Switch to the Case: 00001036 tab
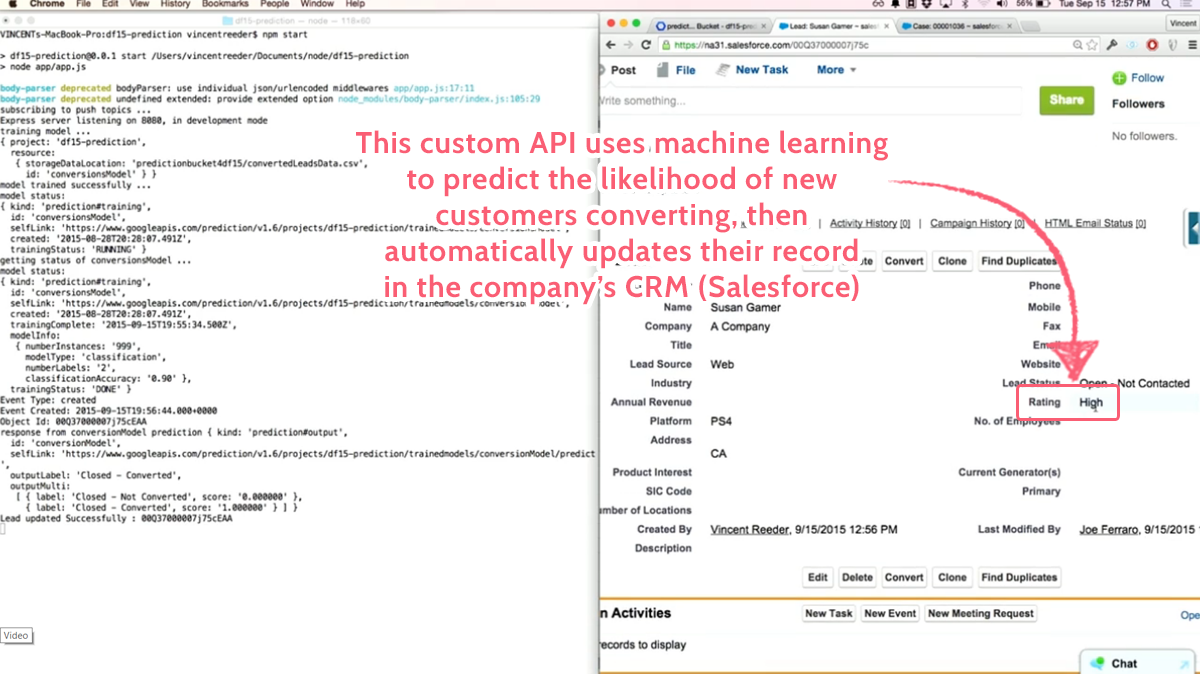This screenshot has width=1200, height=674. coord(950,26)
